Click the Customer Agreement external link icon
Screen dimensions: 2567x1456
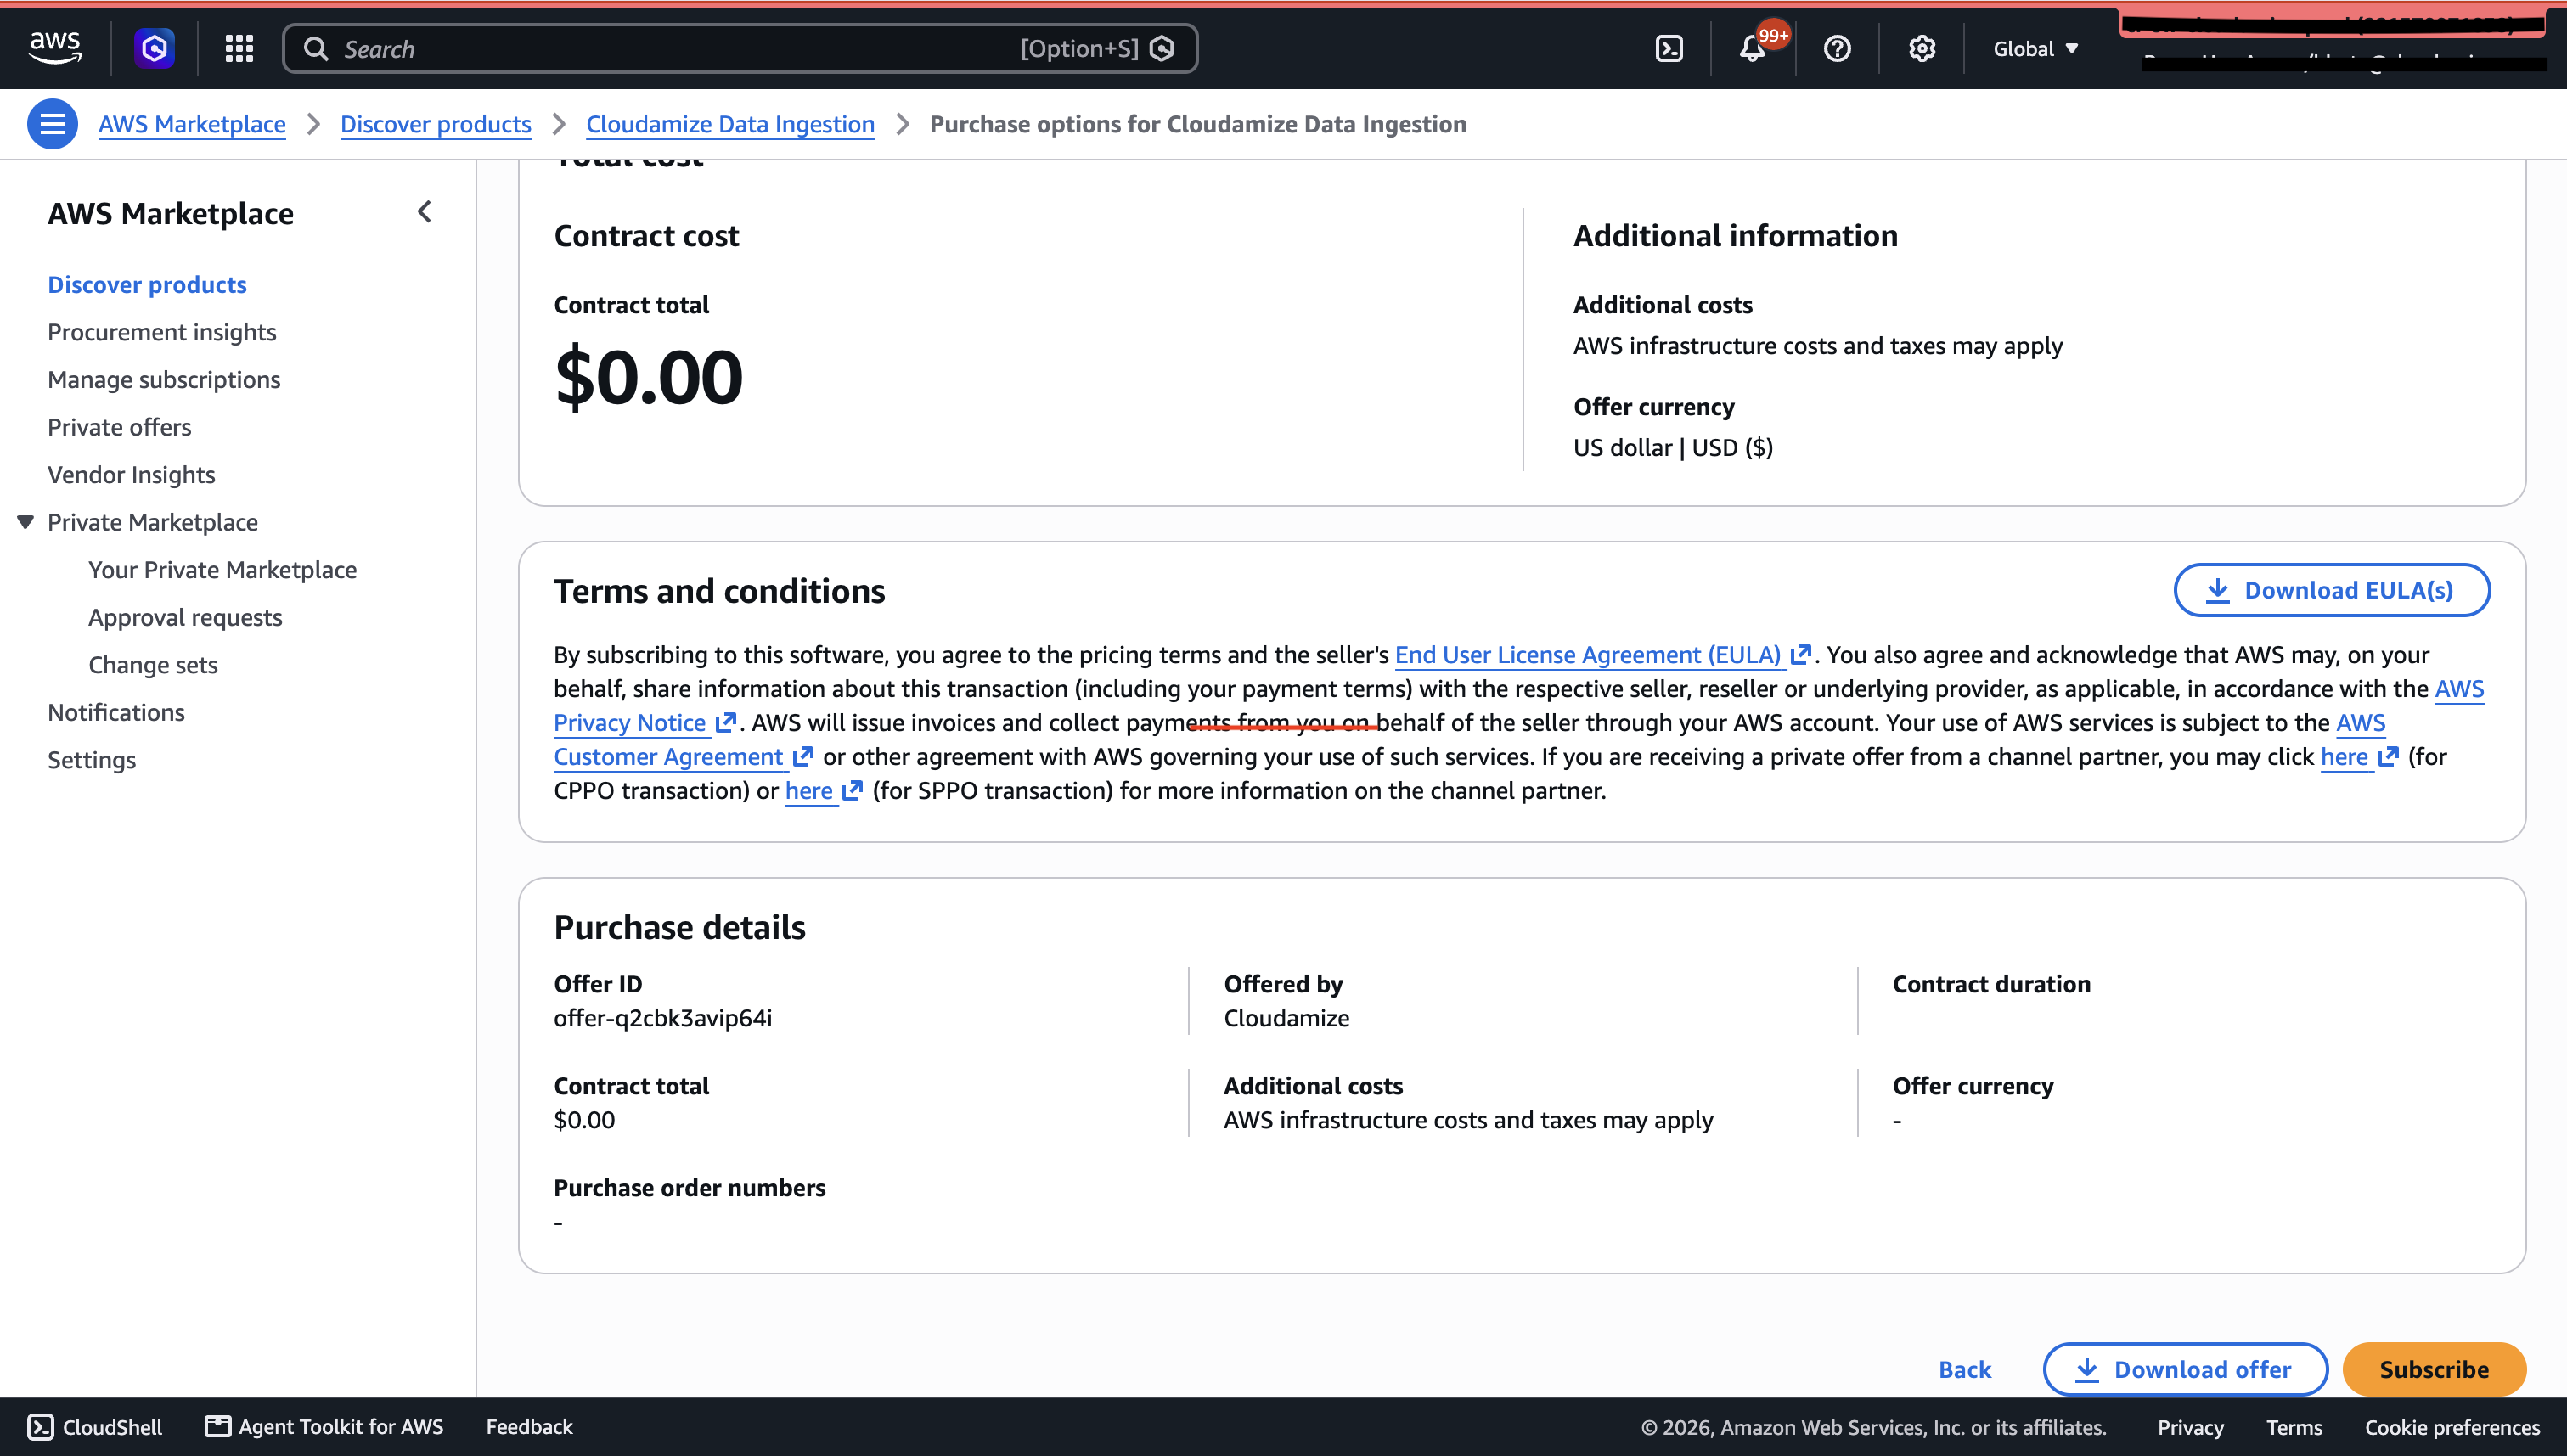coord(803,756)
